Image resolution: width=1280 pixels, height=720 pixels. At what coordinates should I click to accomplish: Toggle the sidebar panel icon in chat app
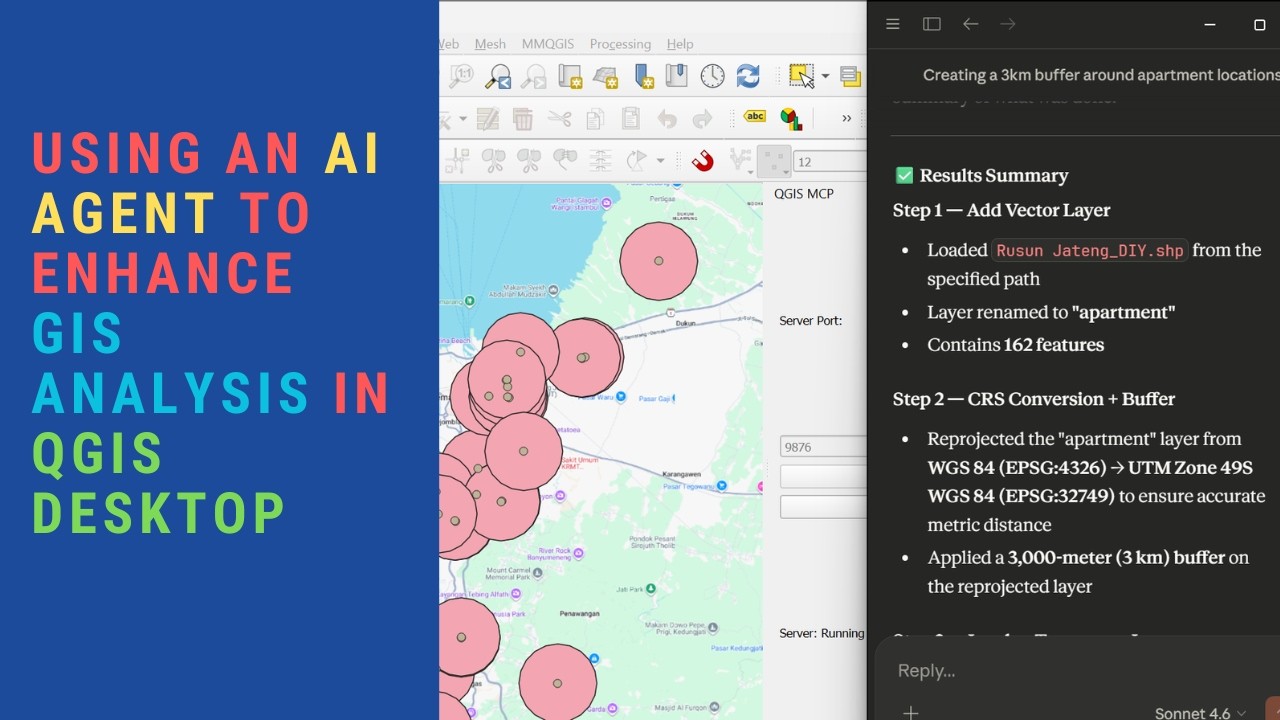click(932, 24)
